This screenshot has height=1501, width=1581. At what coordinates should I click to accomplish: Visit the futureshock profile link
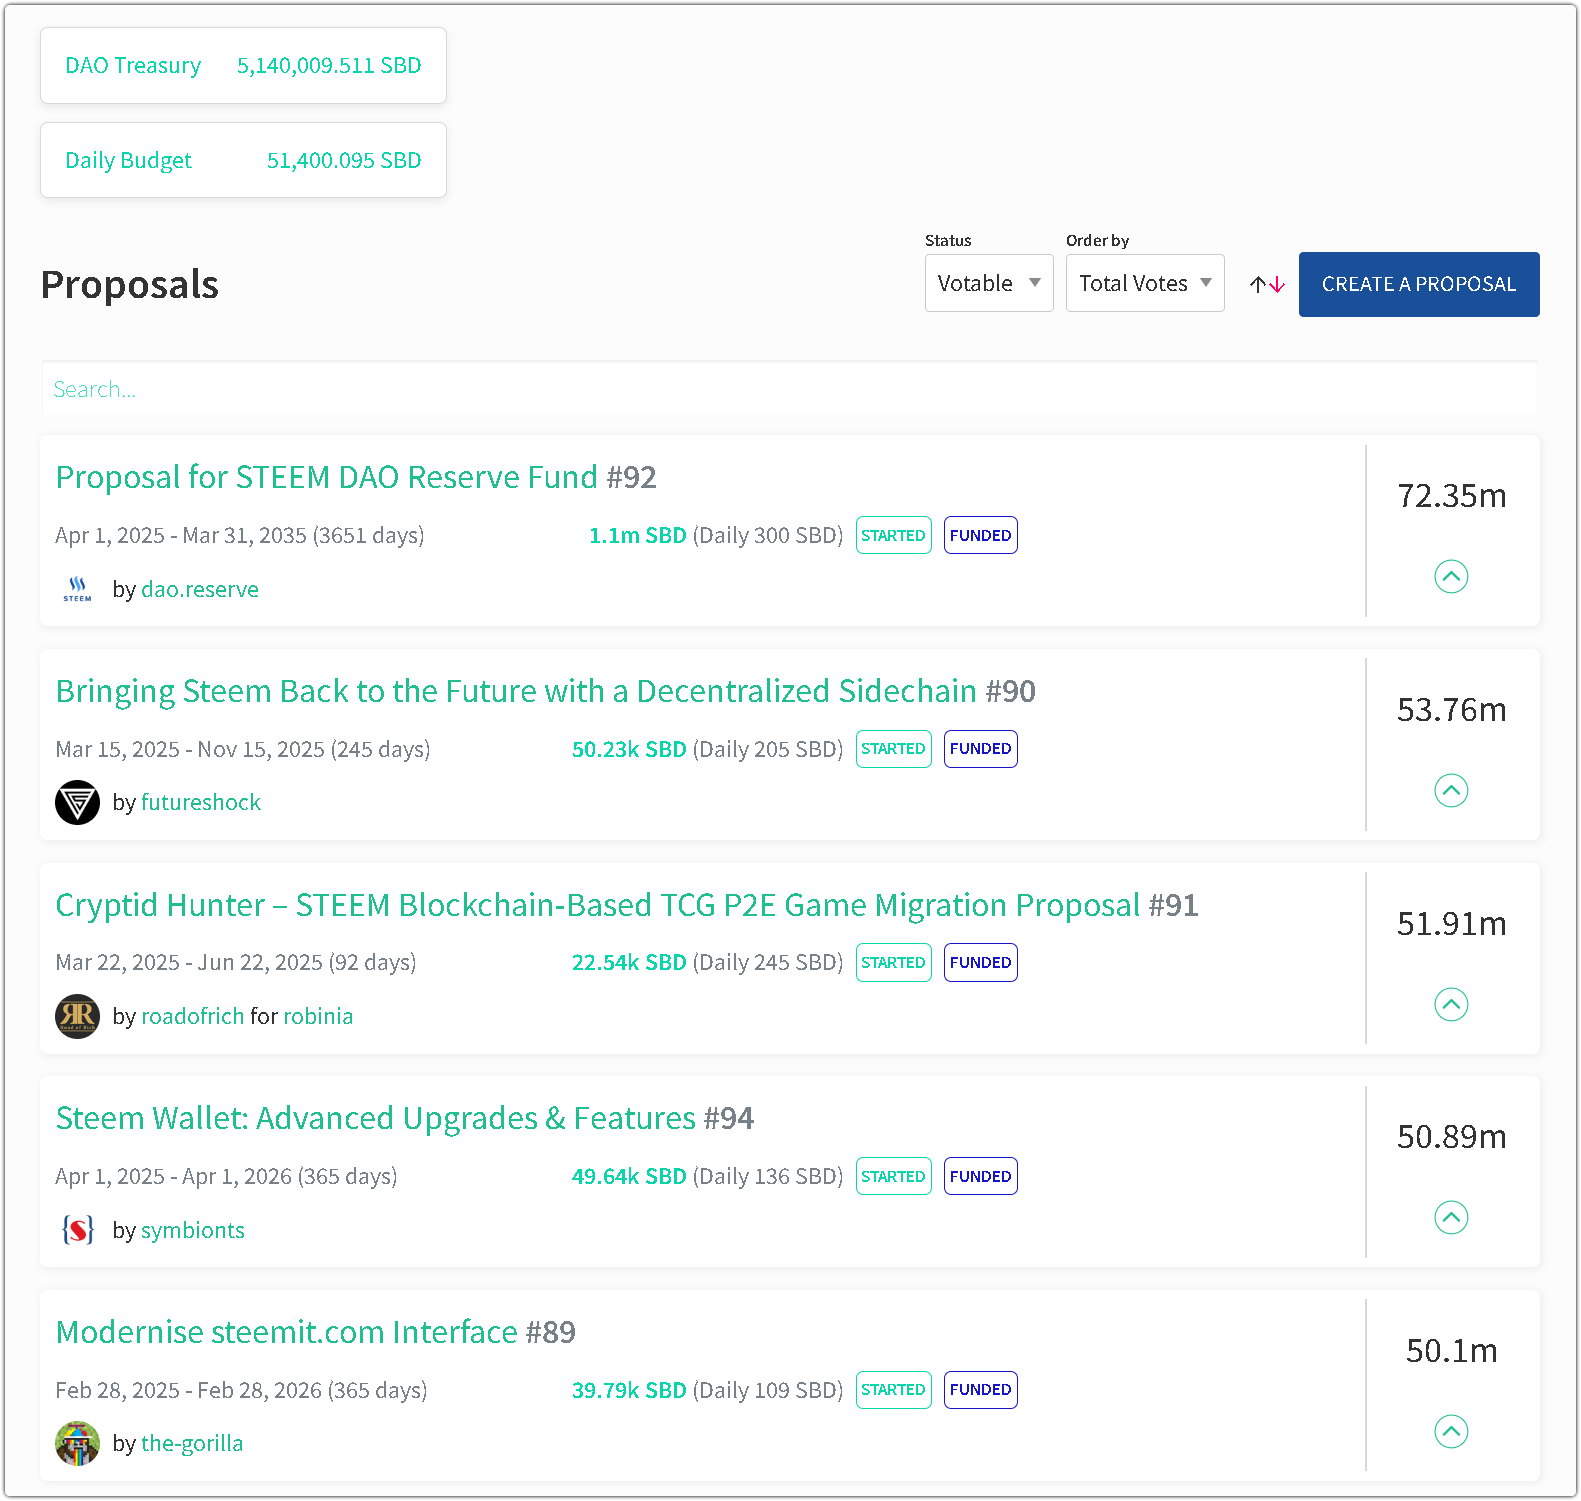[x=201, y=802]
